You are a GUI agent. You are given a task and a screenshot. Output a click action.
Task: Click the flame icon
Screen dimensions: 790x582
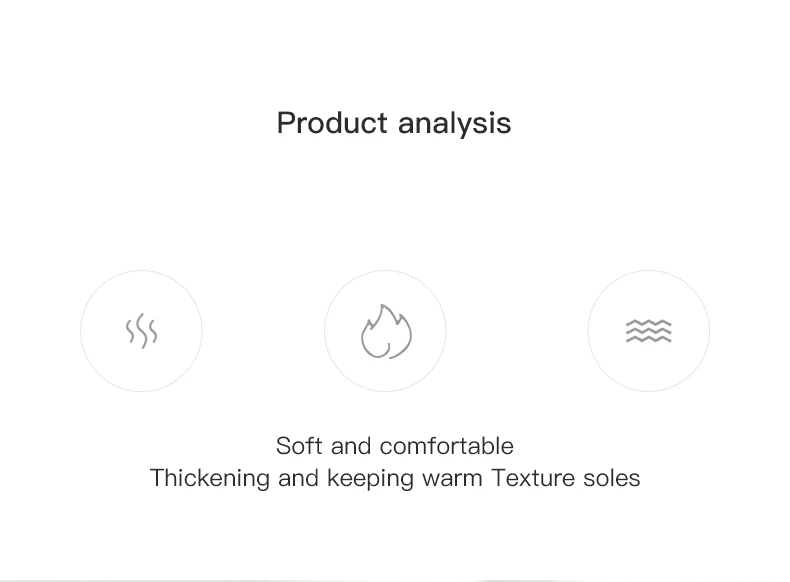386,332
